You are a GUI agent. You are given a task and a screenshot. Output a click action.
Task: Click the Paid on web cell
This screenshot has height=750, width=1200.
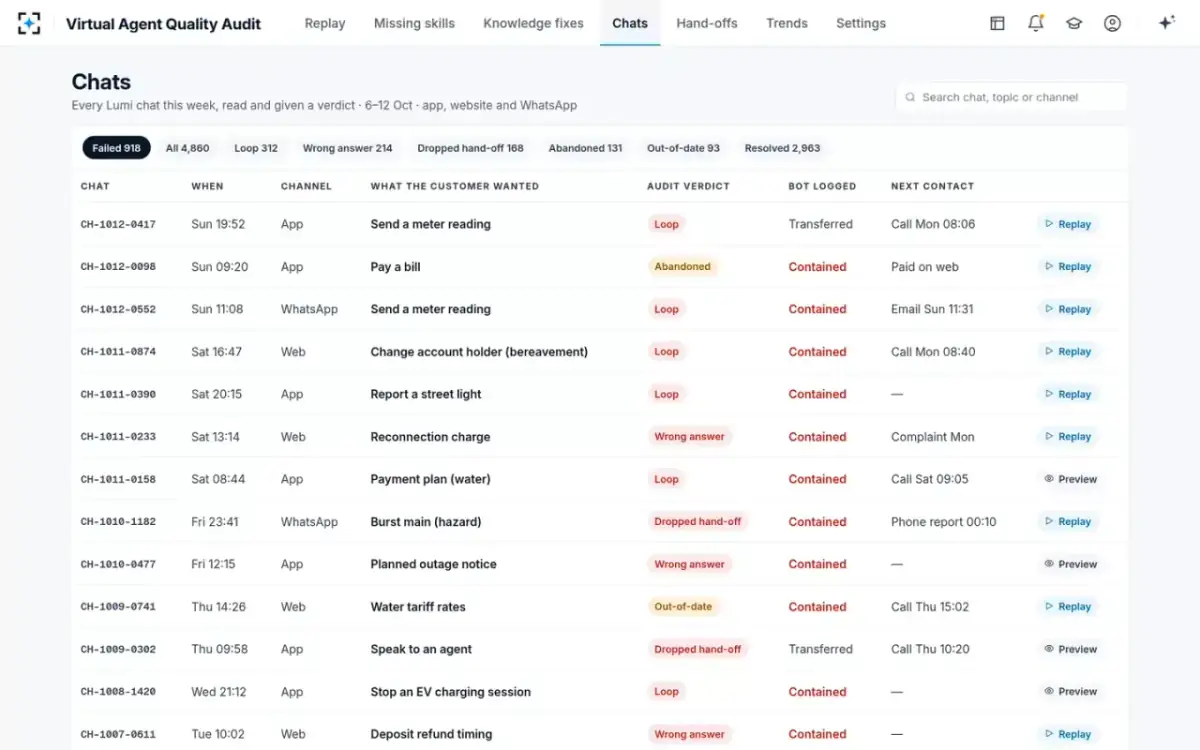click(925, 267)
